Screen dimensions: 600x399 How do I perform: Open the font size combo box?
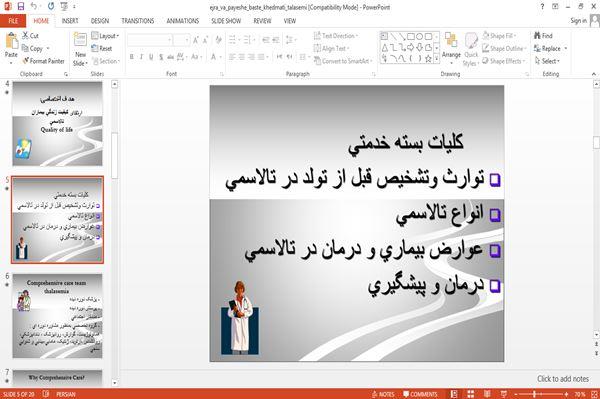pyautogui.click(x=181, y=40)
